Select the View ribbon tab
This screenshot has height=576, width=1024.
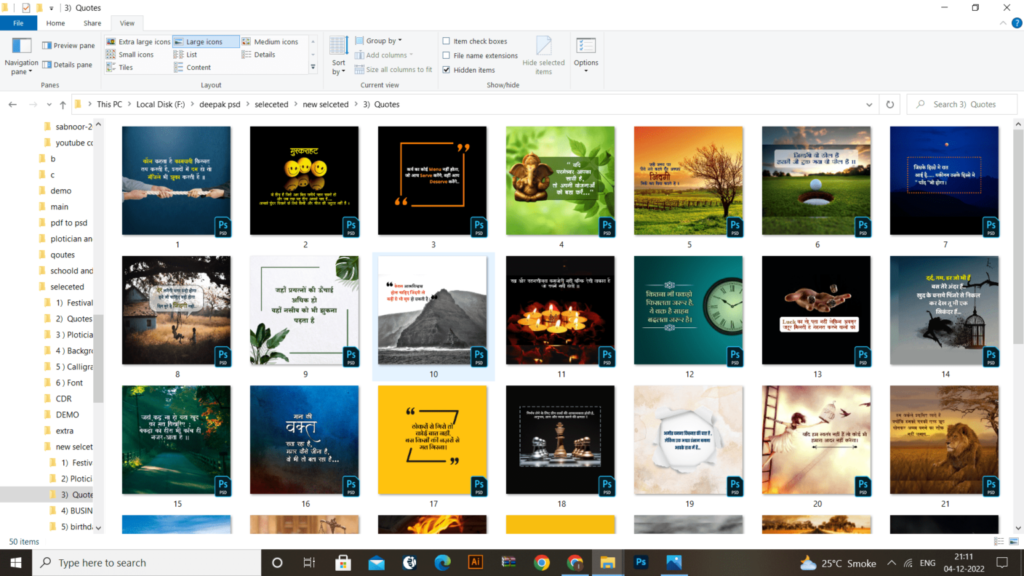click(127, 23)
